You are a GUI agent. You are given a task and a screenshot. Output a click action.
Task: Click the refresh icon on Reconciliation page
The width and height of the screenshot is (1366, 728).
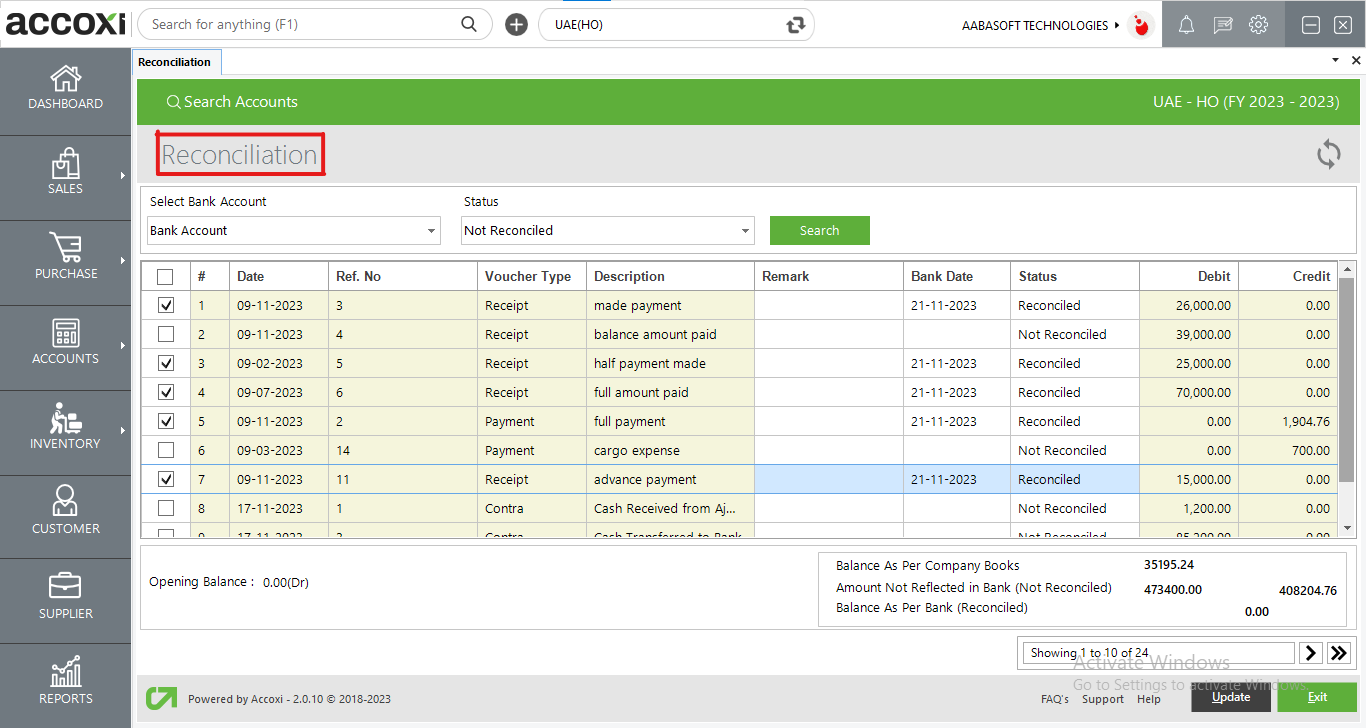(x=1328, y=155)
